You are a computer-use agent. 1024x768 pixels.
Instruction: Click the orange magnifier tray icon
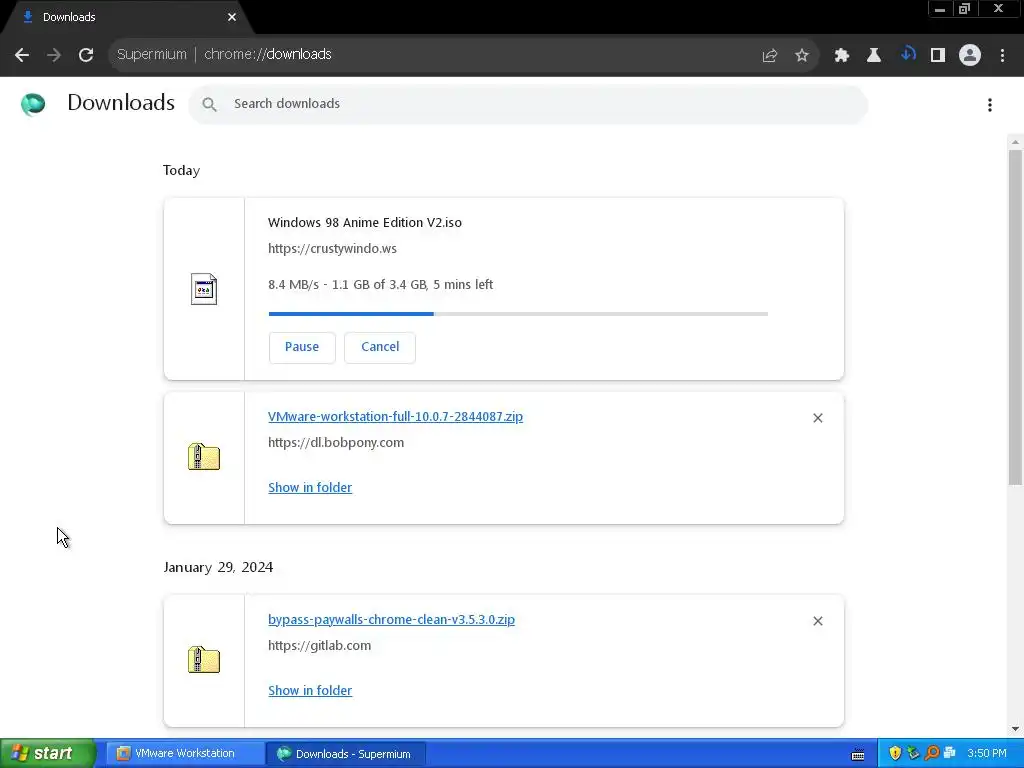[932, 754]
